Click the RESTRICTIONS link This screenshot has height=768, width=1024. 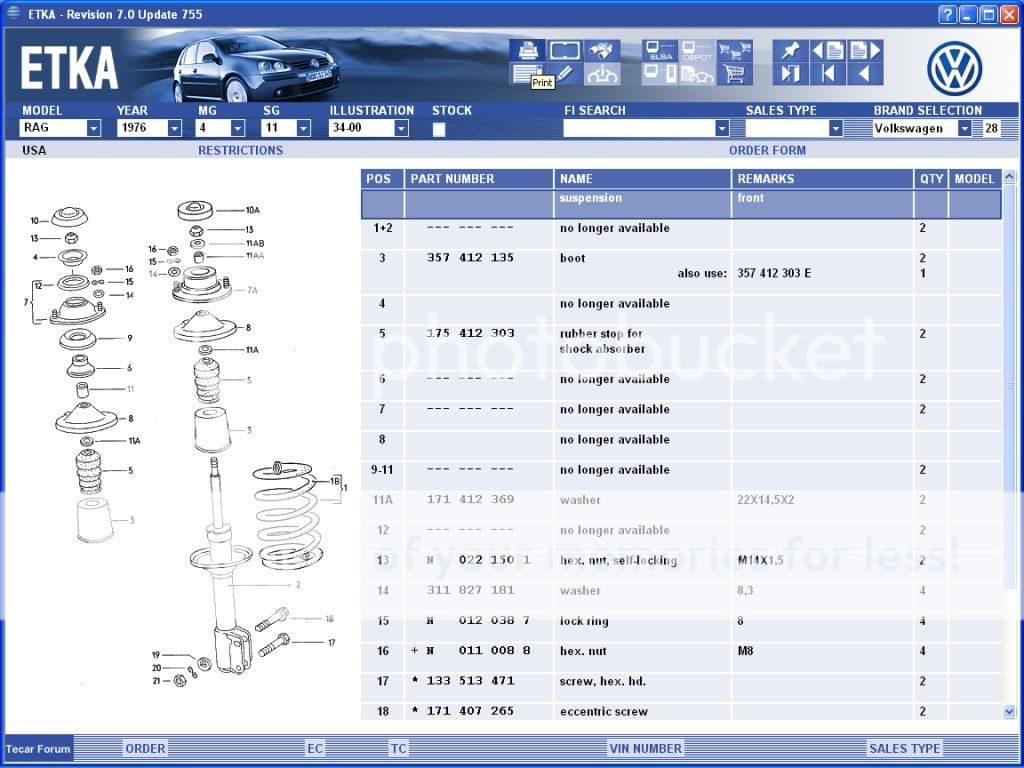coord(240,151)
